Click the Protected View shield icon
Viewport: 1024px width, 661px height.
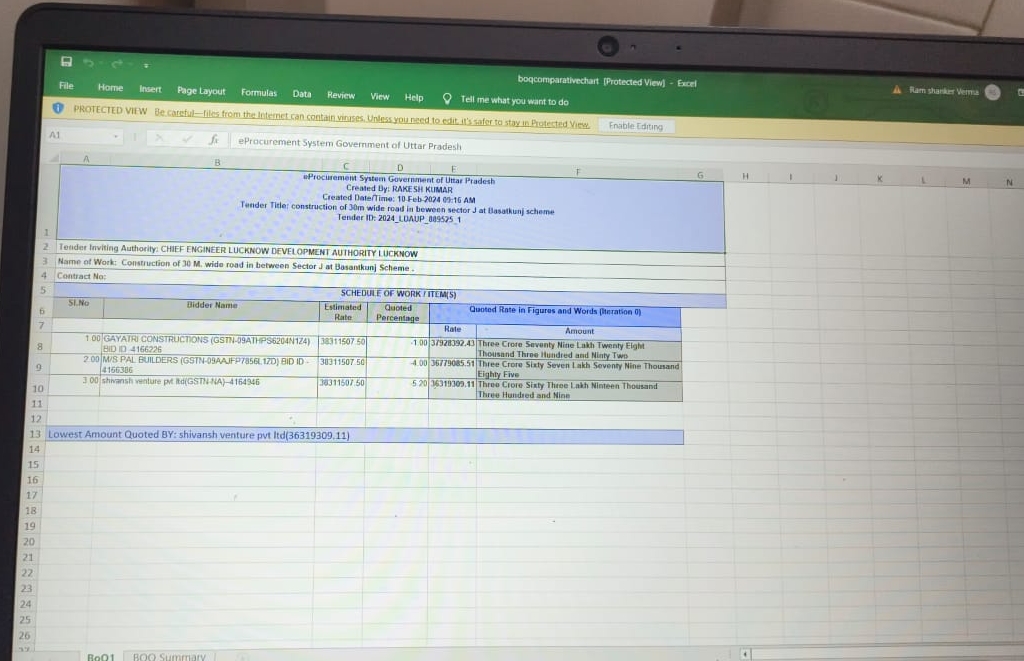[x=58, y=109]
